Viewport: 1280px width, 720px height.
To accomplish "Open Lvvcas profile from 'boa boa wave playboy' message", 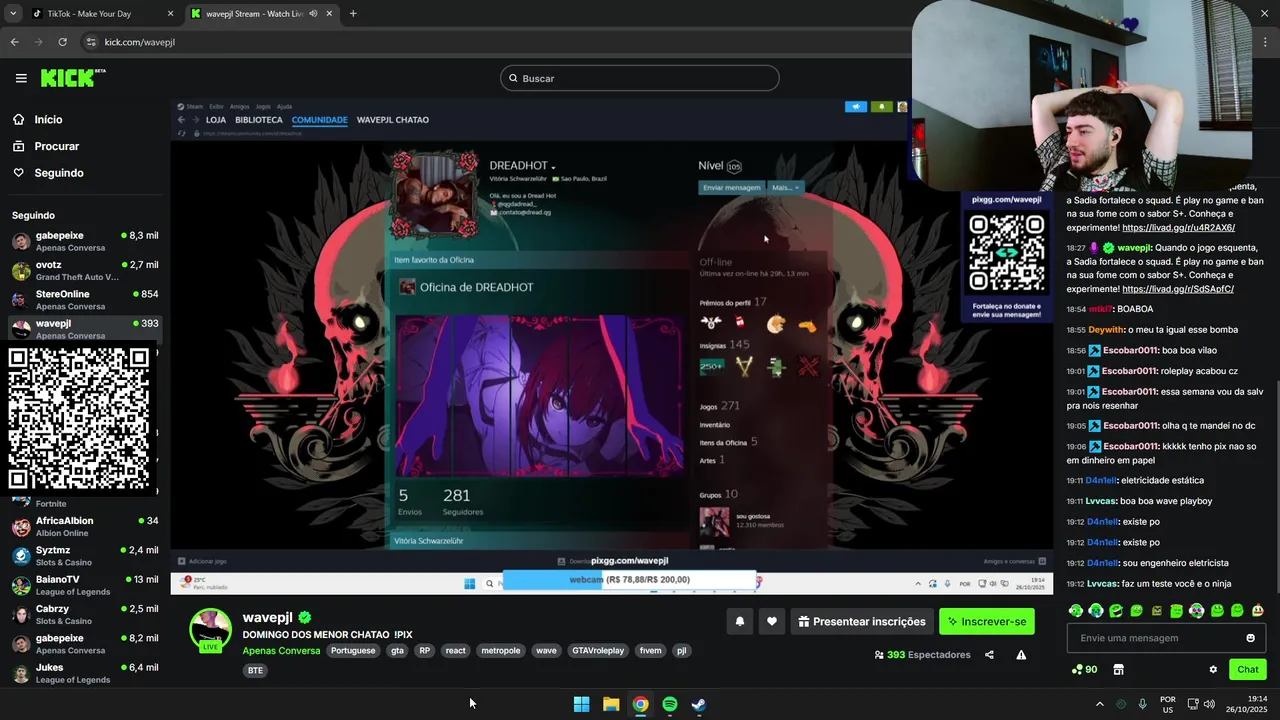I will tap(1101, 501).
